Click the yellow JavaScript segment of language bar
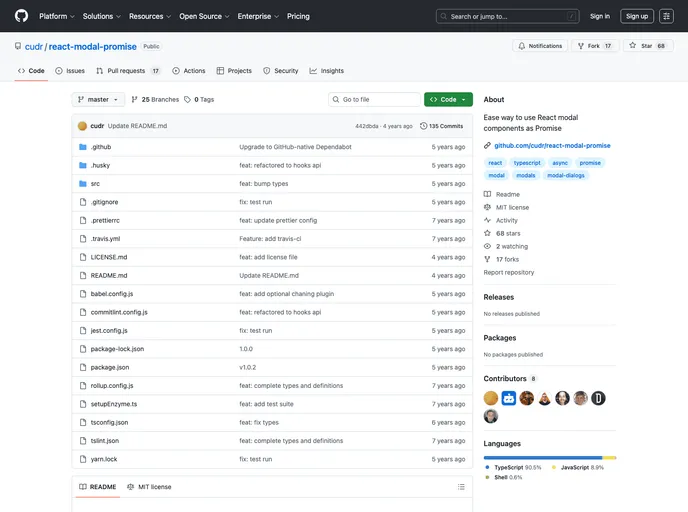This screenshot has height=512, width=688. pos(609,458)
